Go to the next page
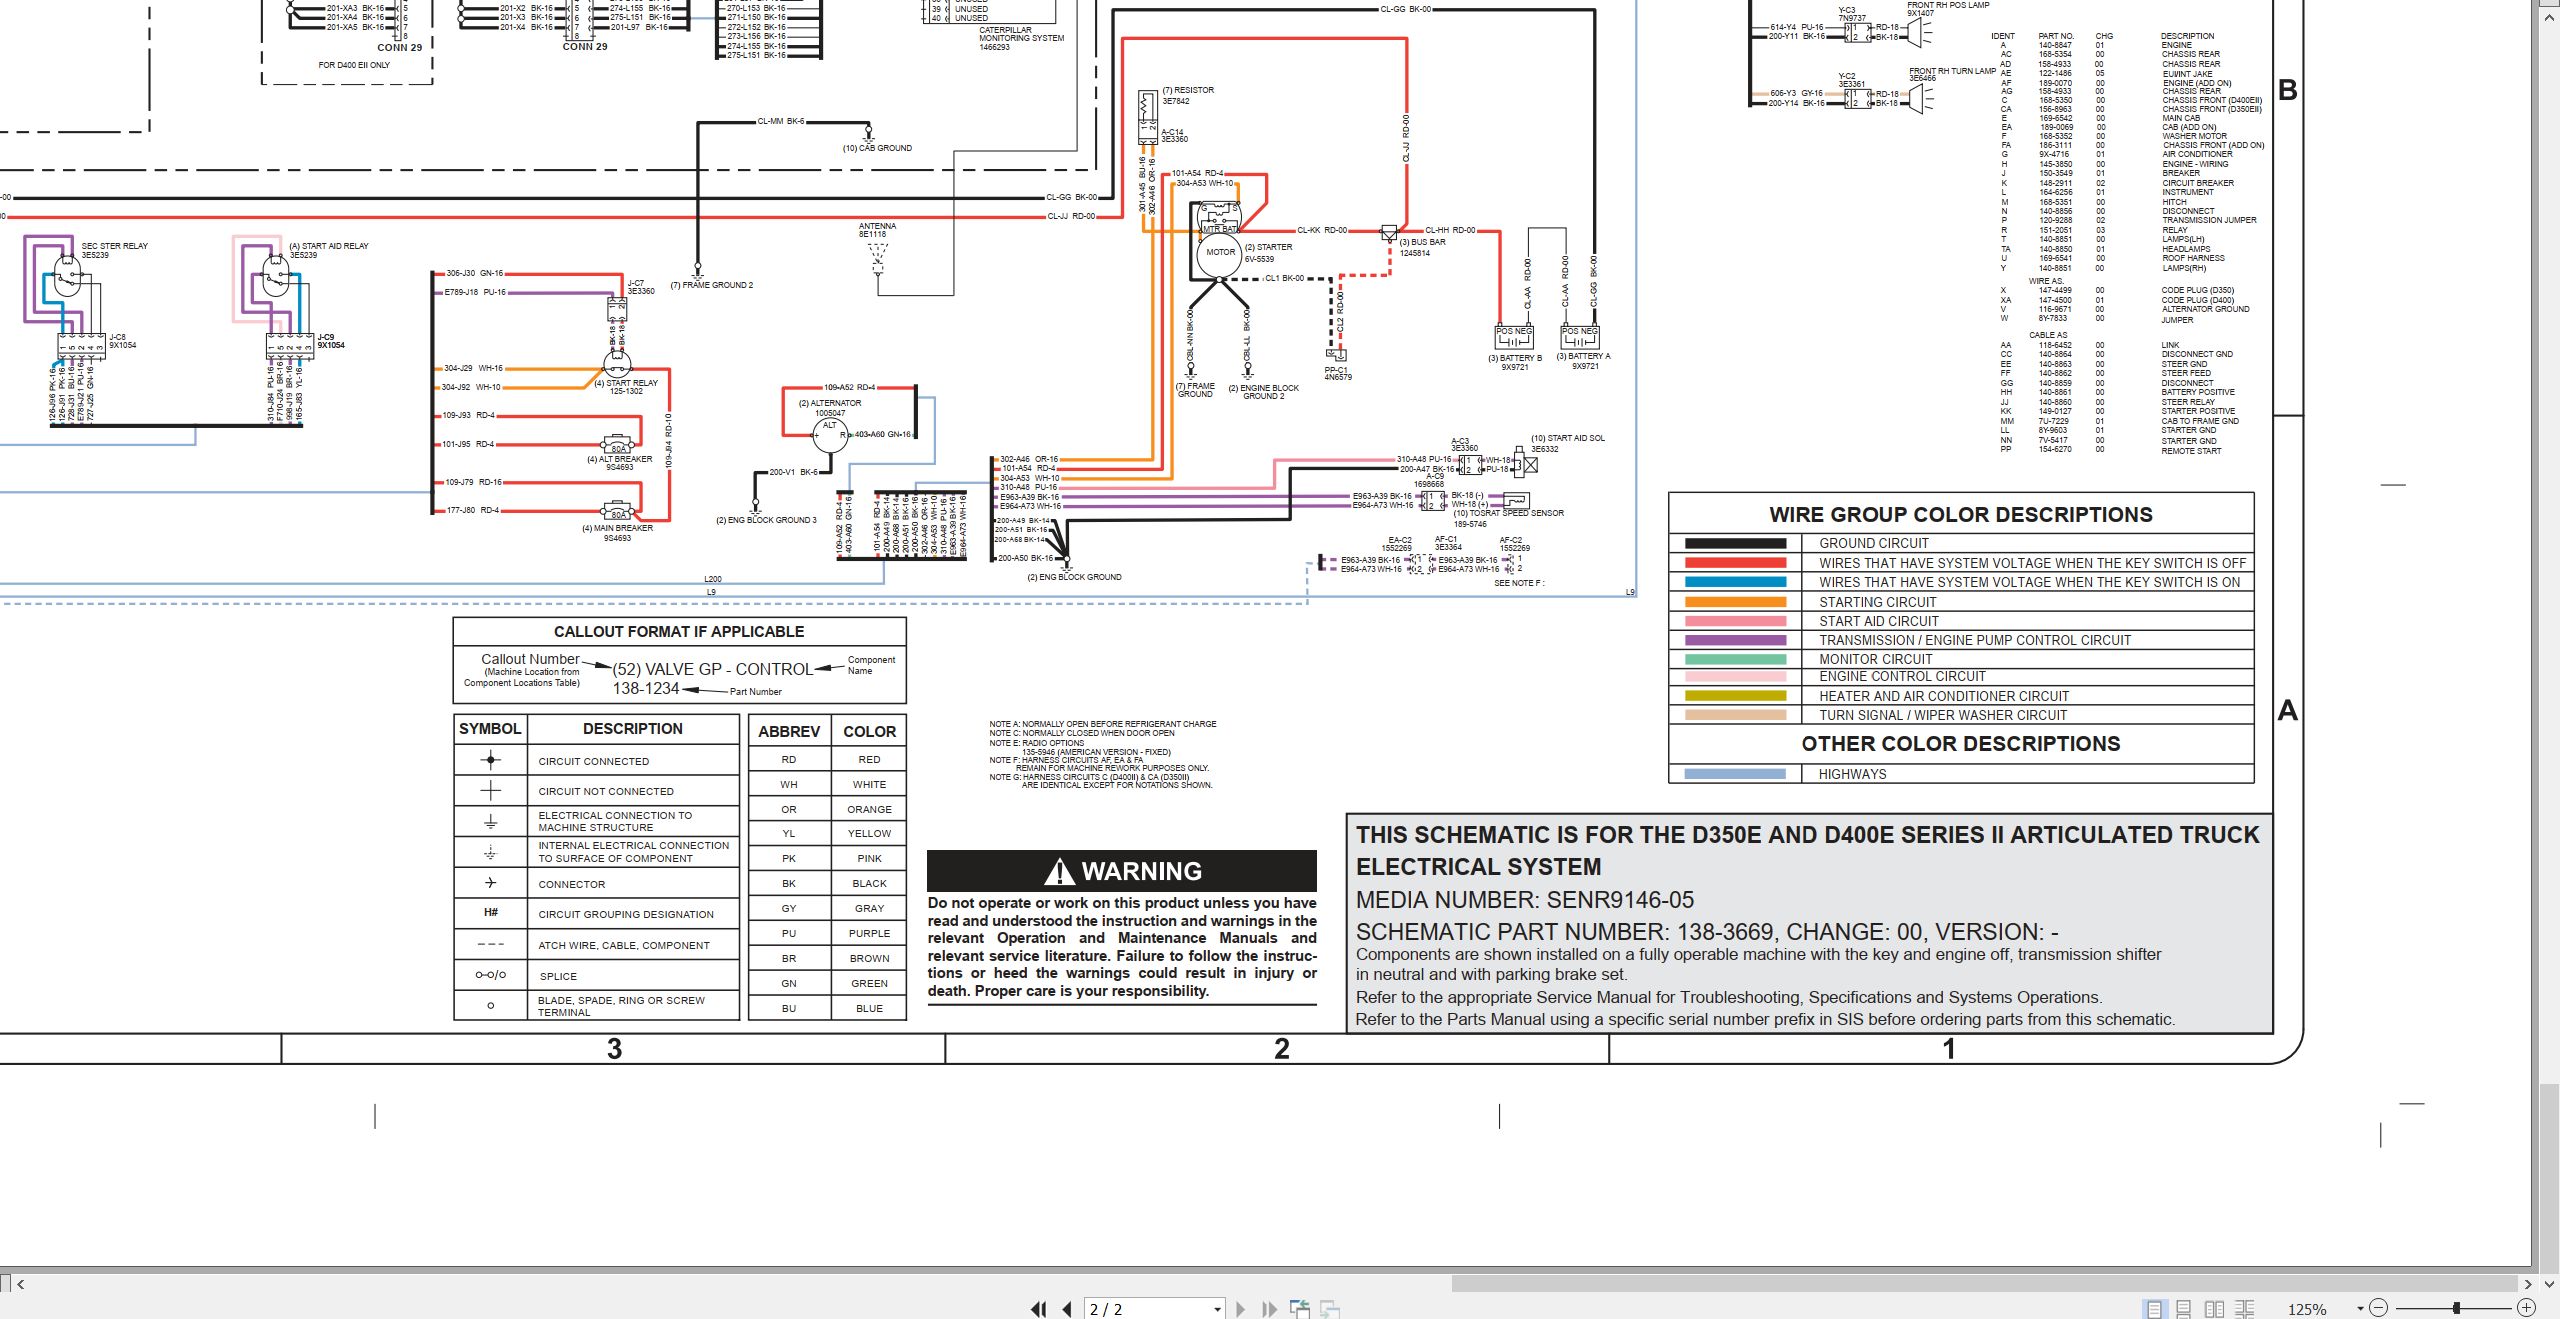The image size is (2560, 1319). (x=1241, y=1309)
